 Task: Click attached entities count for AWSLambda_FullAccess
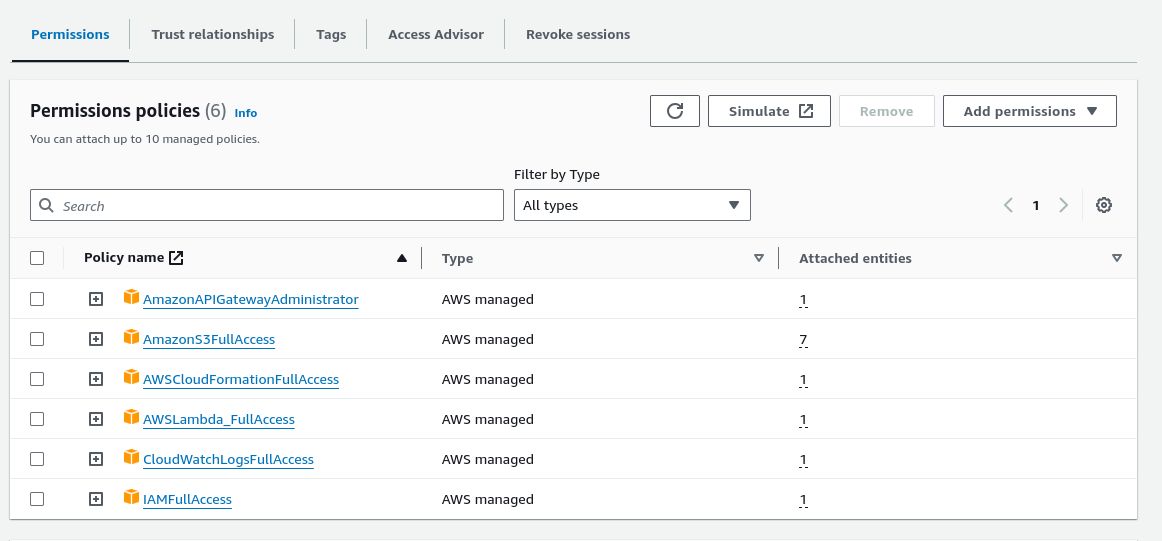803,421
